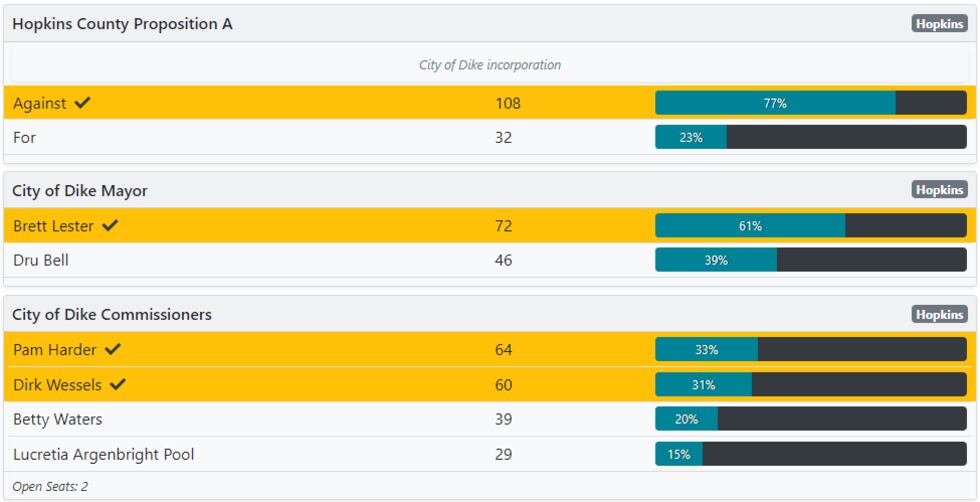Click the 23% progress bar for For
Viewport: 980px width, 502px height.
pos(811,137)
